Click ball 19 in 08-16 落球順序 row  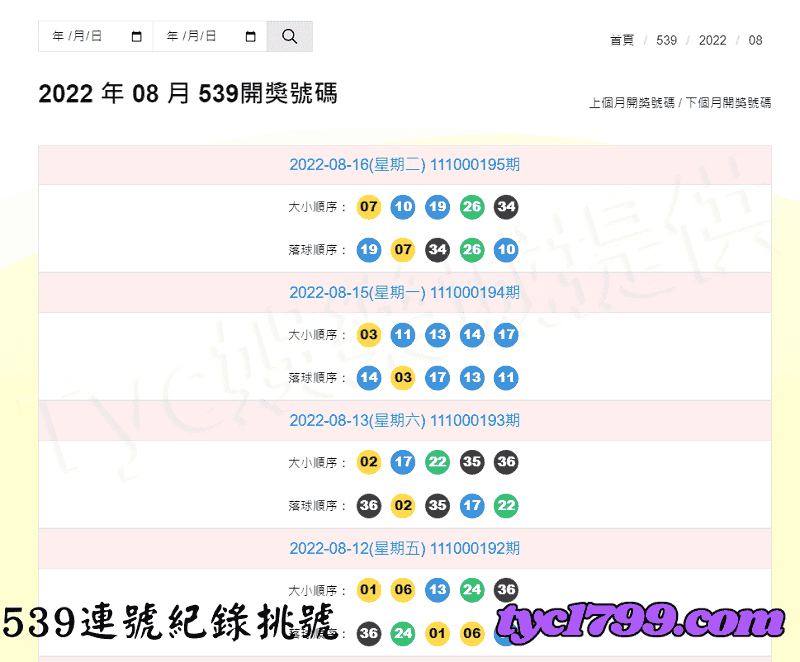pos(369,250)
